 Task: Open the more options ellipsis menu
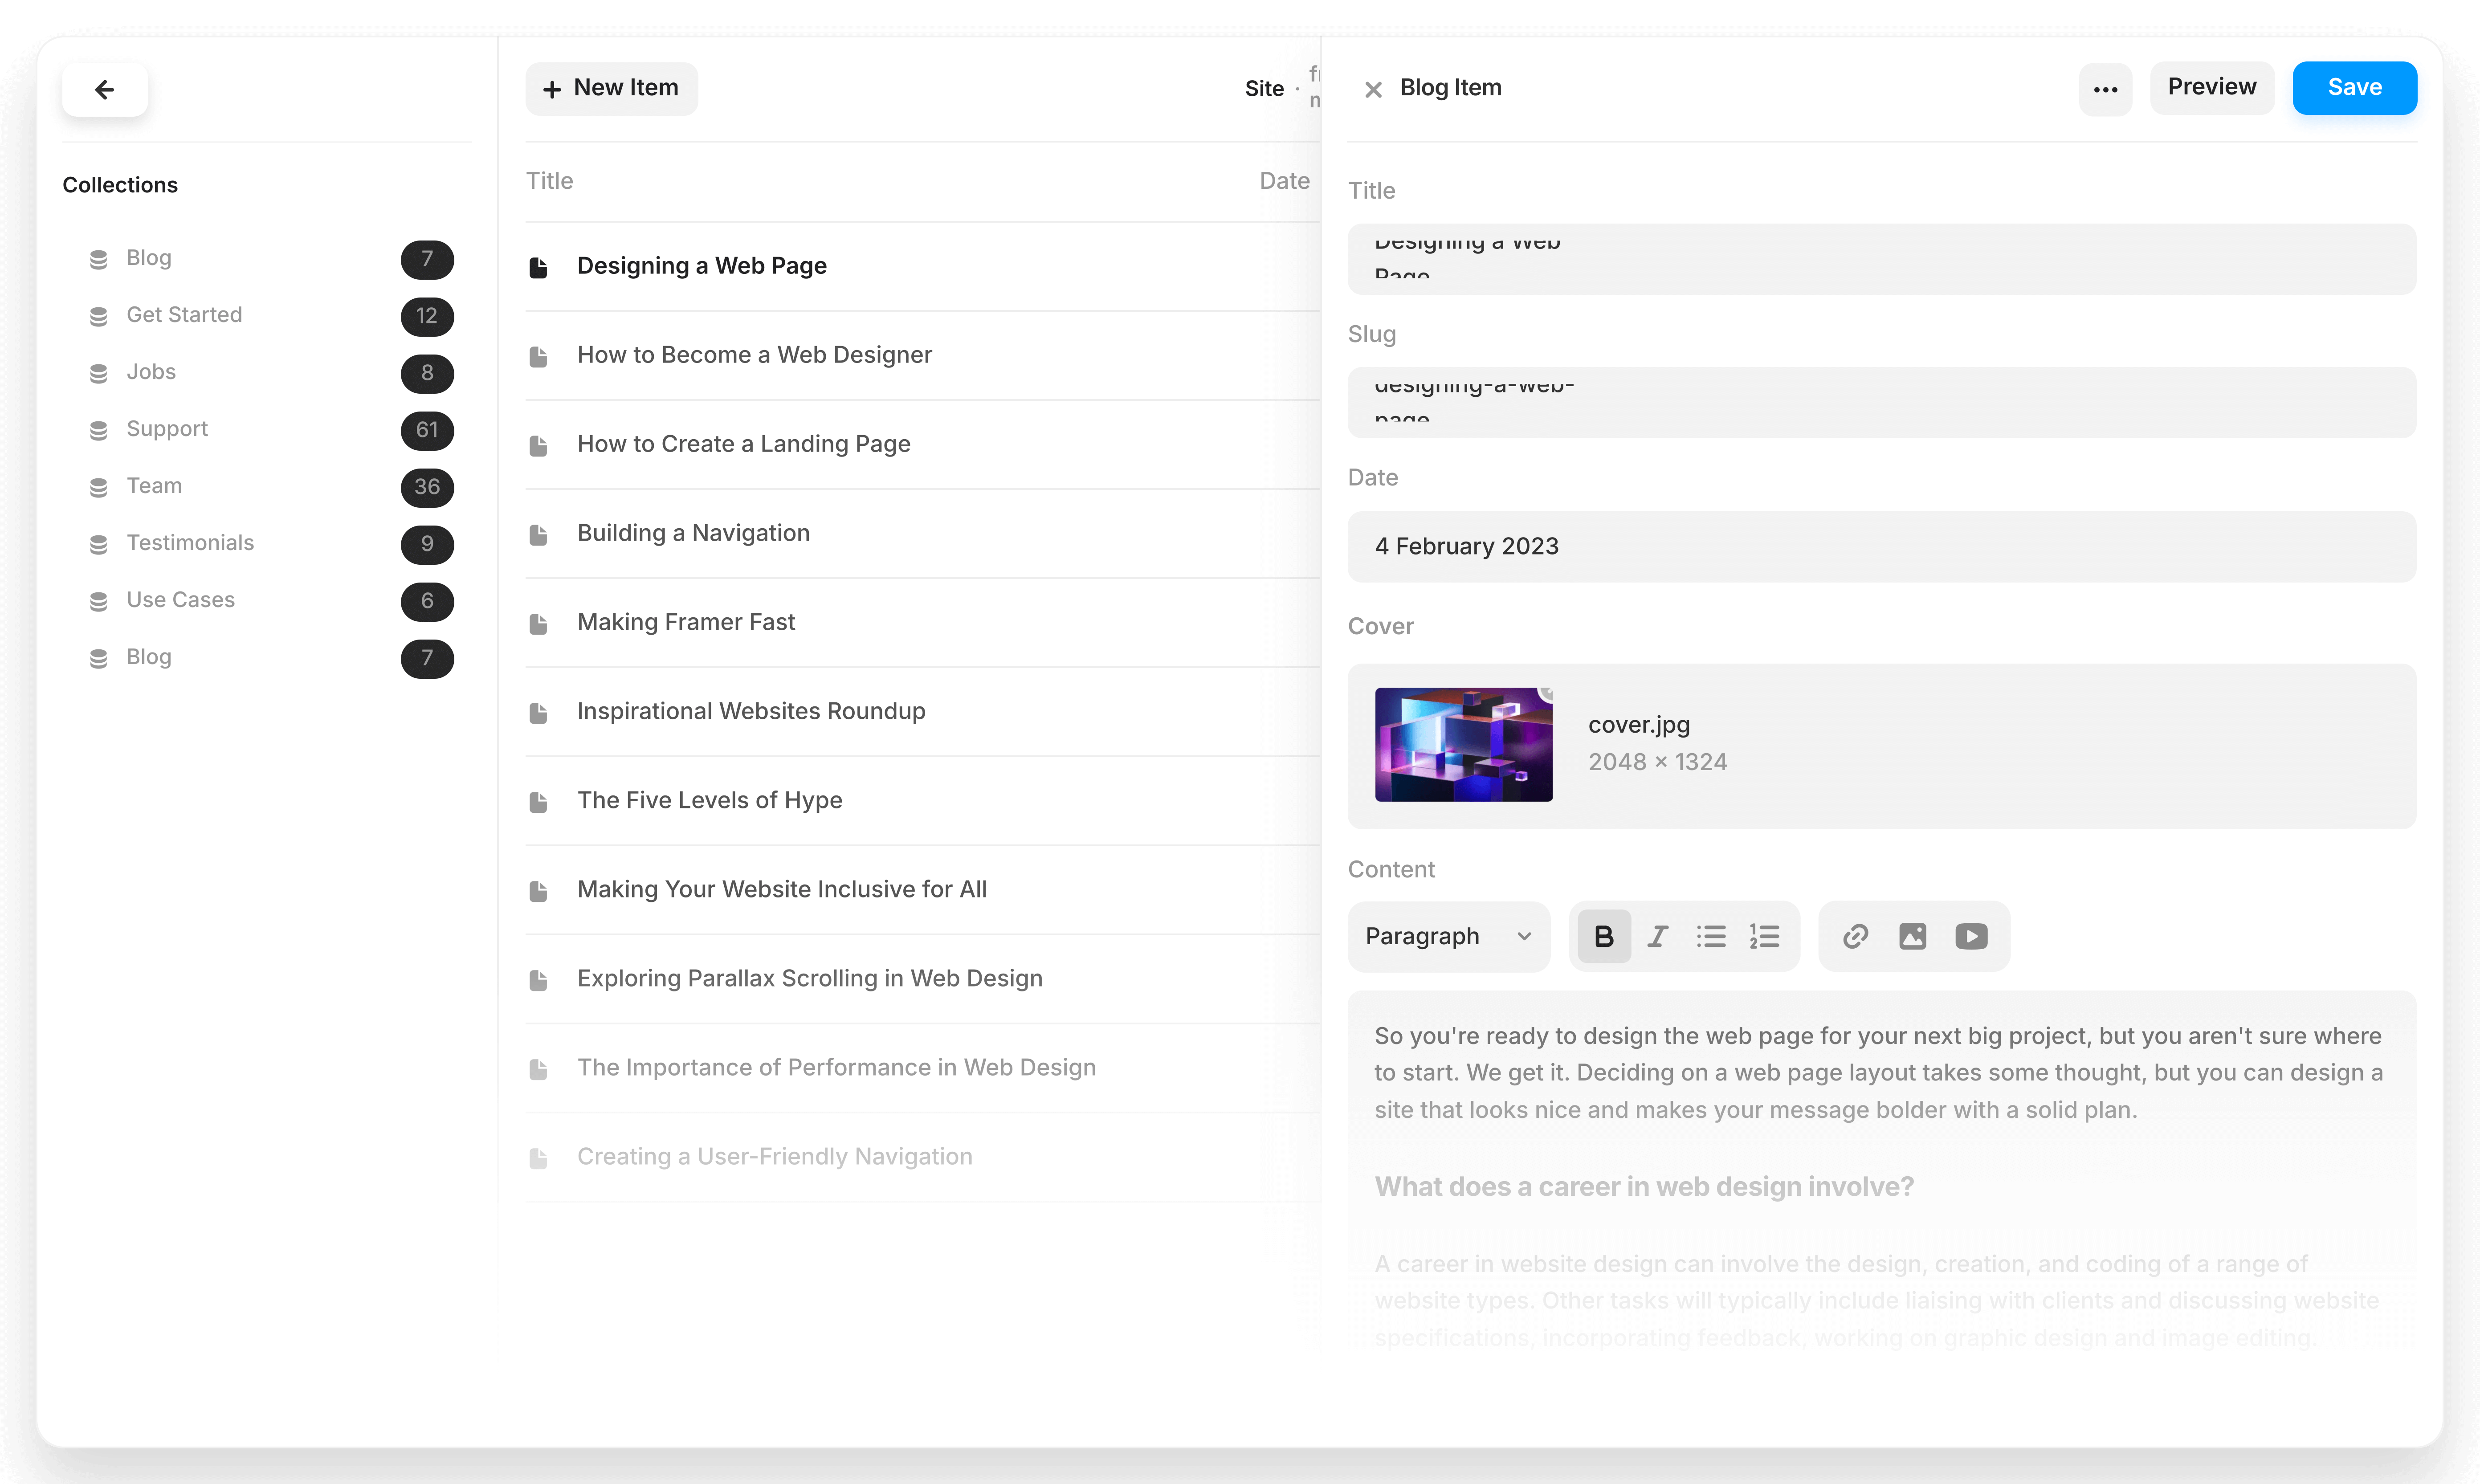click(x=2105, y=89)
